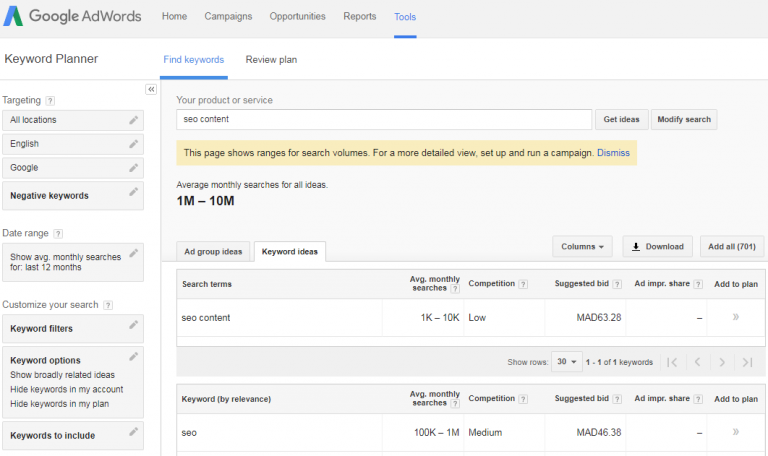
Task: Click the Get ideas button
Action: click(x=622, y=119)
